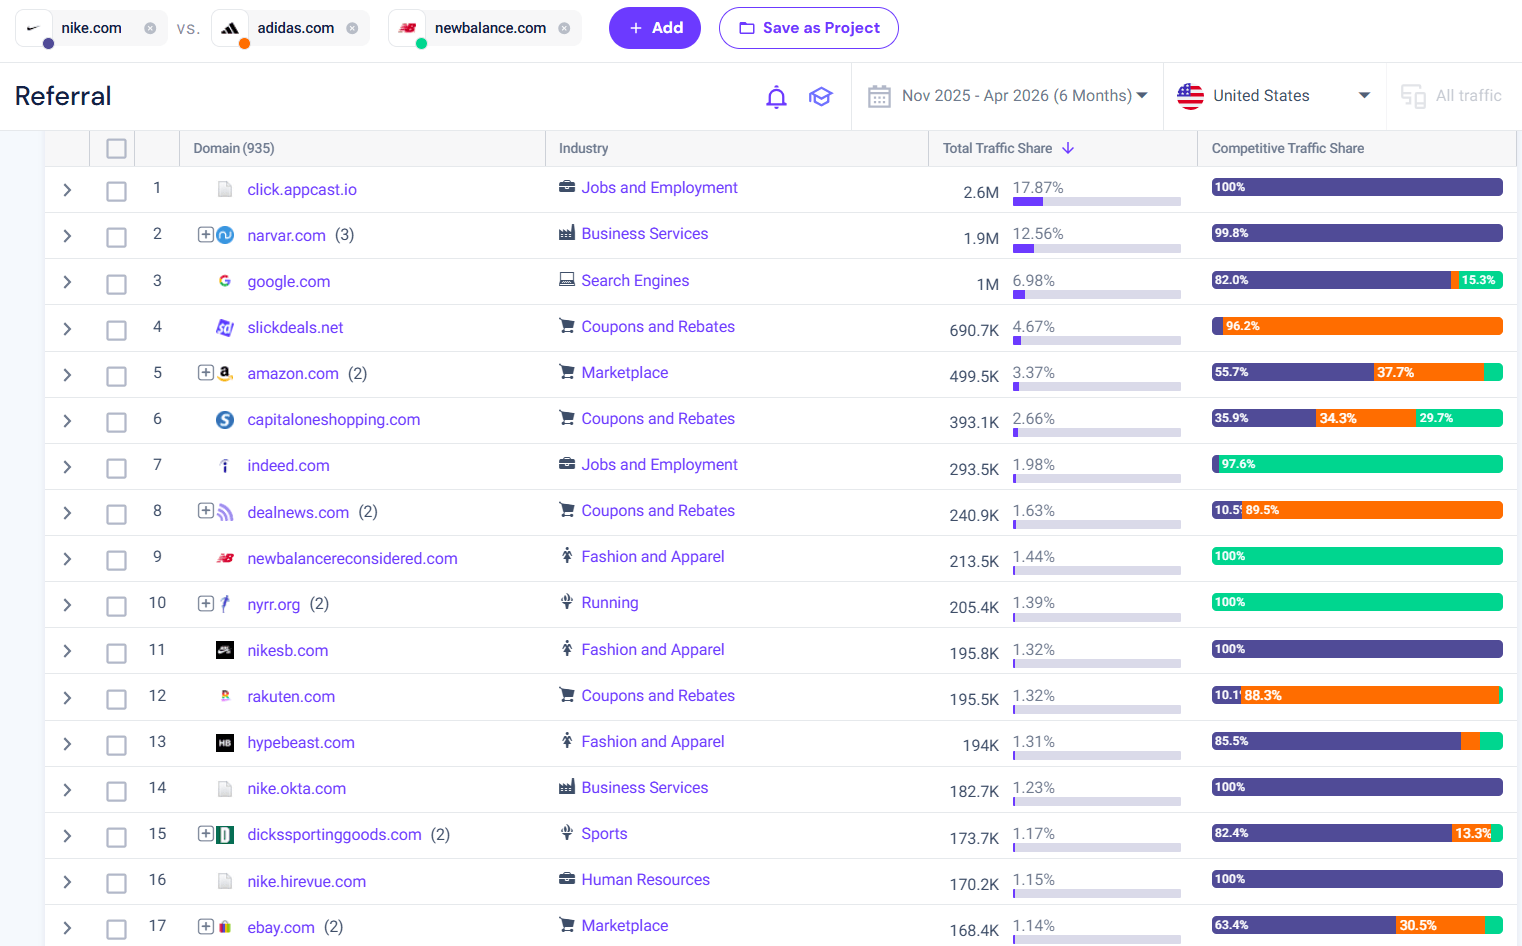Image resolution: width=1522 pixels, height=946 pixels.
Task: Expand the capitaloneshopping.com row chevron
Action: (67, 421)
